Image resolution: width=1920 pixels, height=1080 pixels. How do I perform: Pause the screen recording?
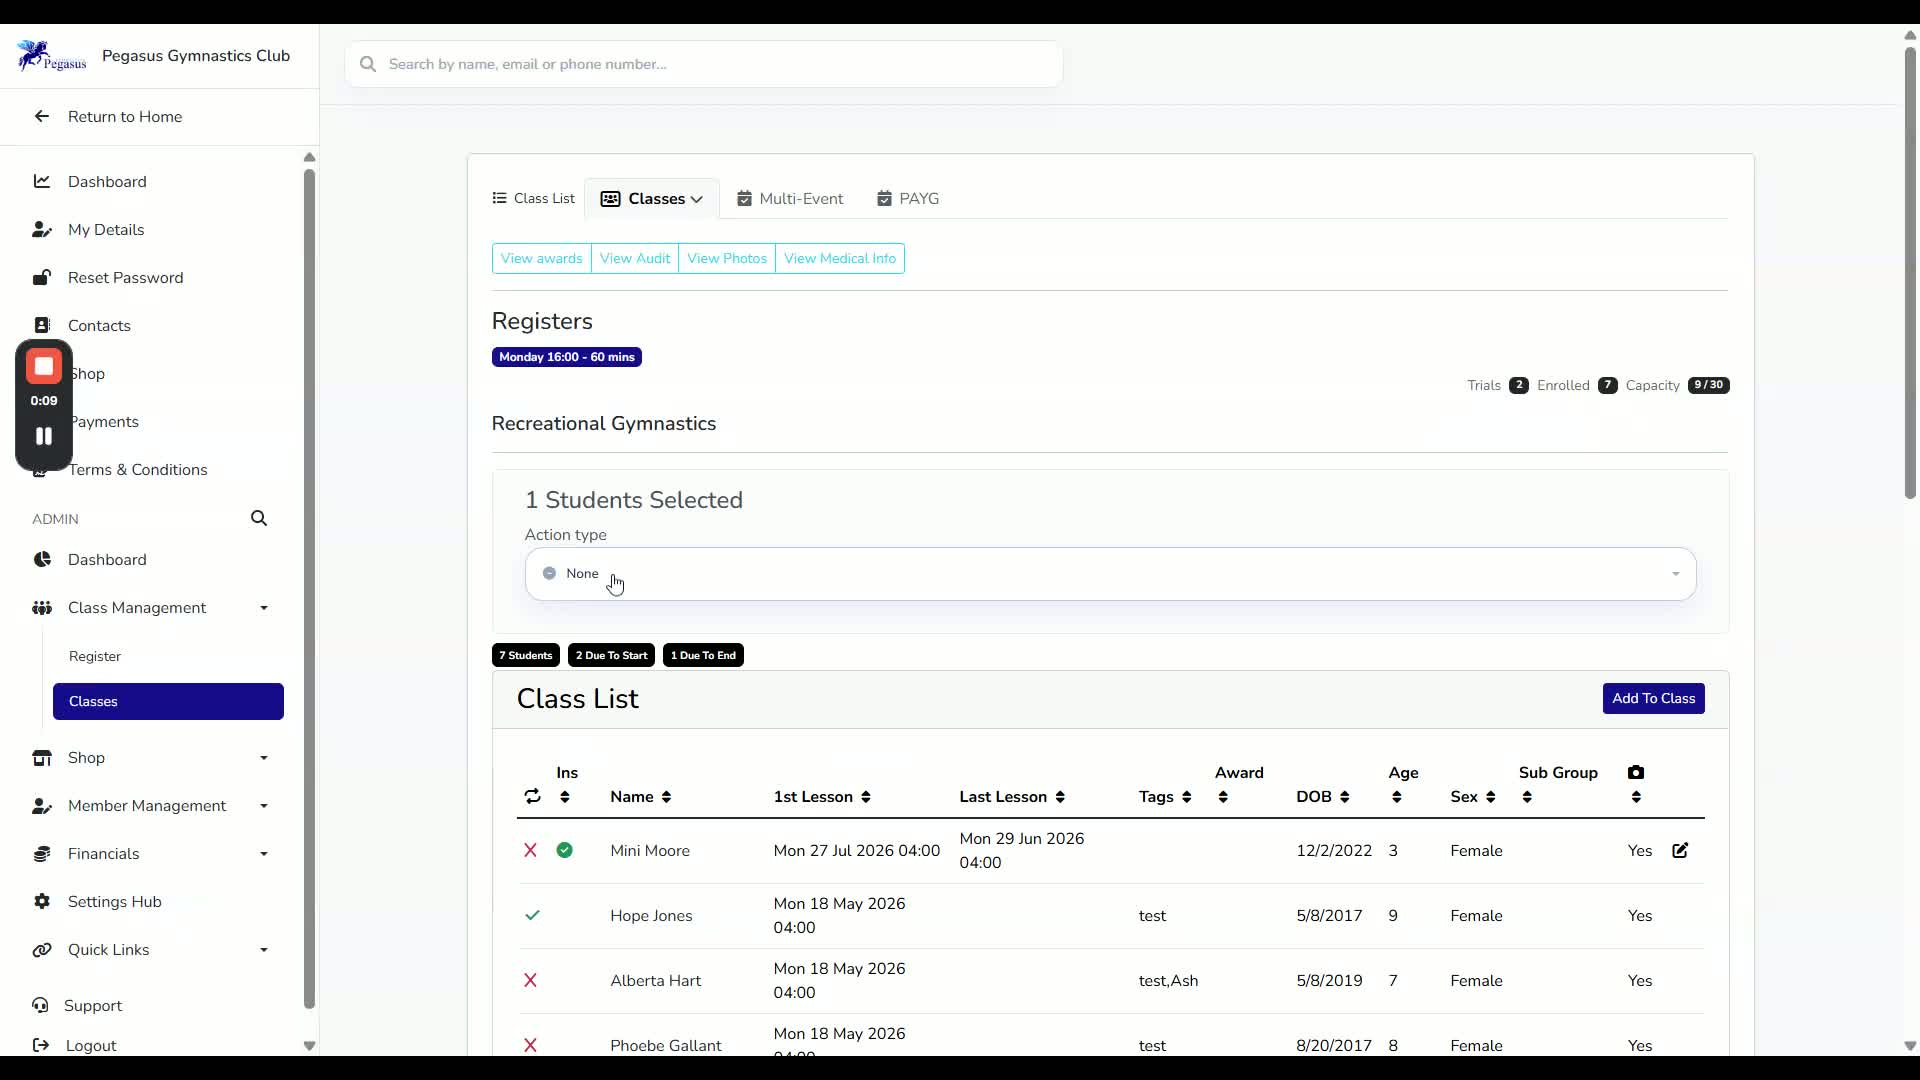(44, 436)
